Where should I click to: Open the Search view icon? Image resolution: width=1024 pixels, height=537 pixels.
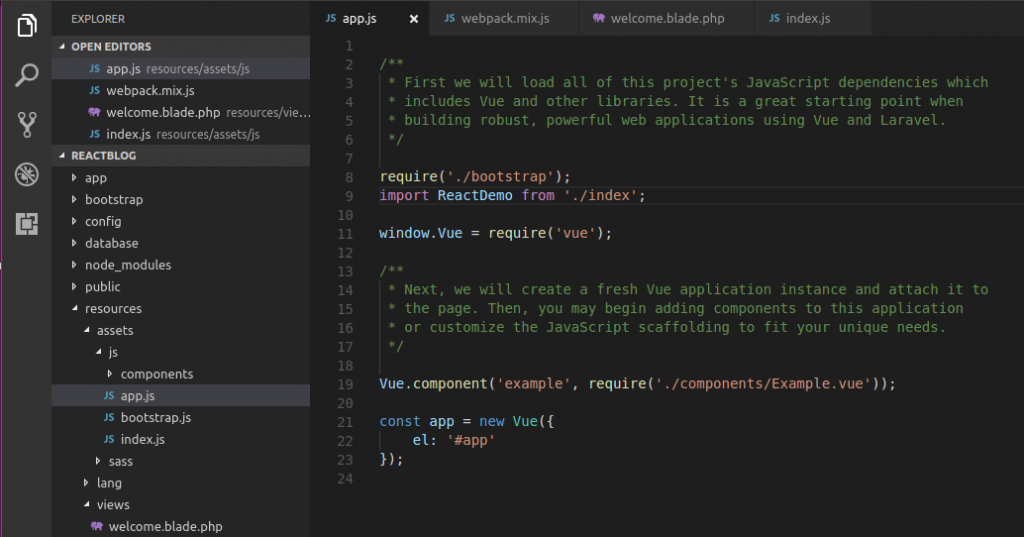coord(27,75)
